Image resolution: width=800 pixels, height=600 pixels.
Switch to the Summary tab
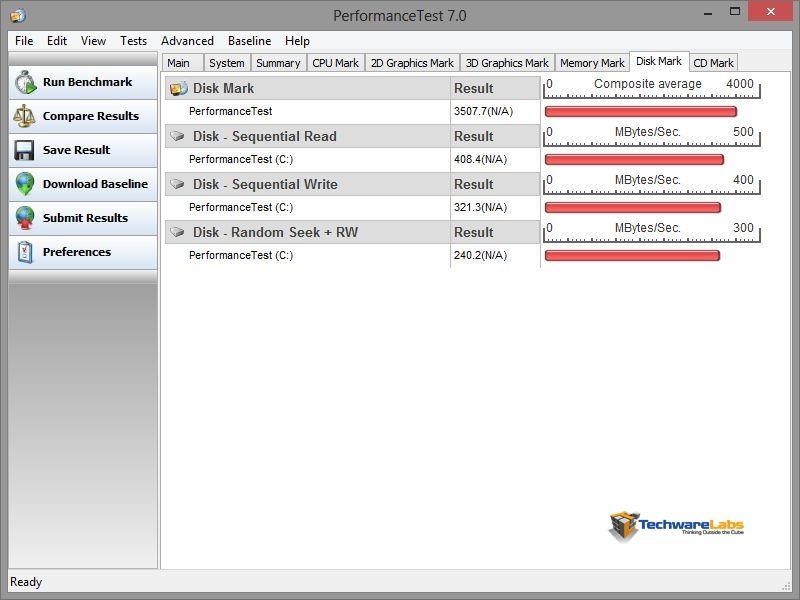click(x=279, y=63)
